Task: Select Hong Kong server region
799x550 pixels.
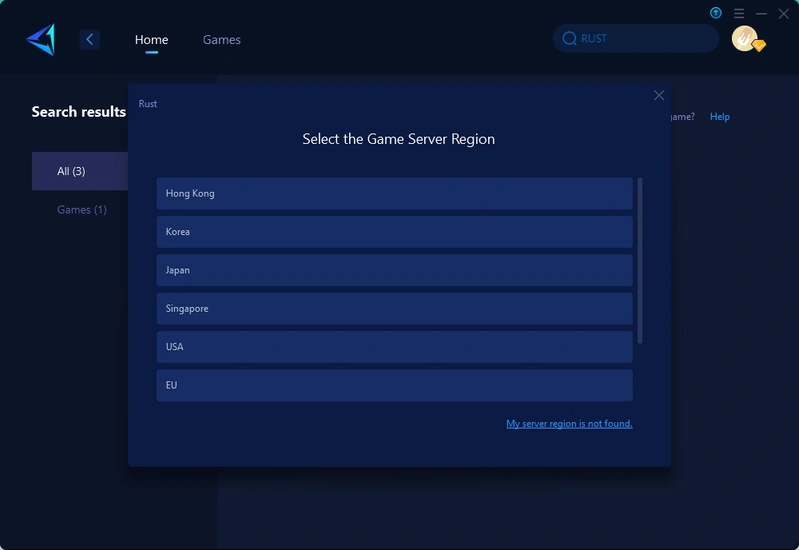Action: coord(394,193)
